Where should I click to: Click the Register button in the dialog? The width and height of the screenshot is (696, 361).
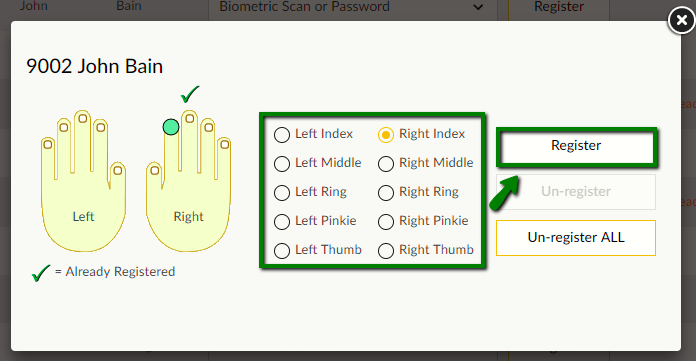(x=576, y=146)
